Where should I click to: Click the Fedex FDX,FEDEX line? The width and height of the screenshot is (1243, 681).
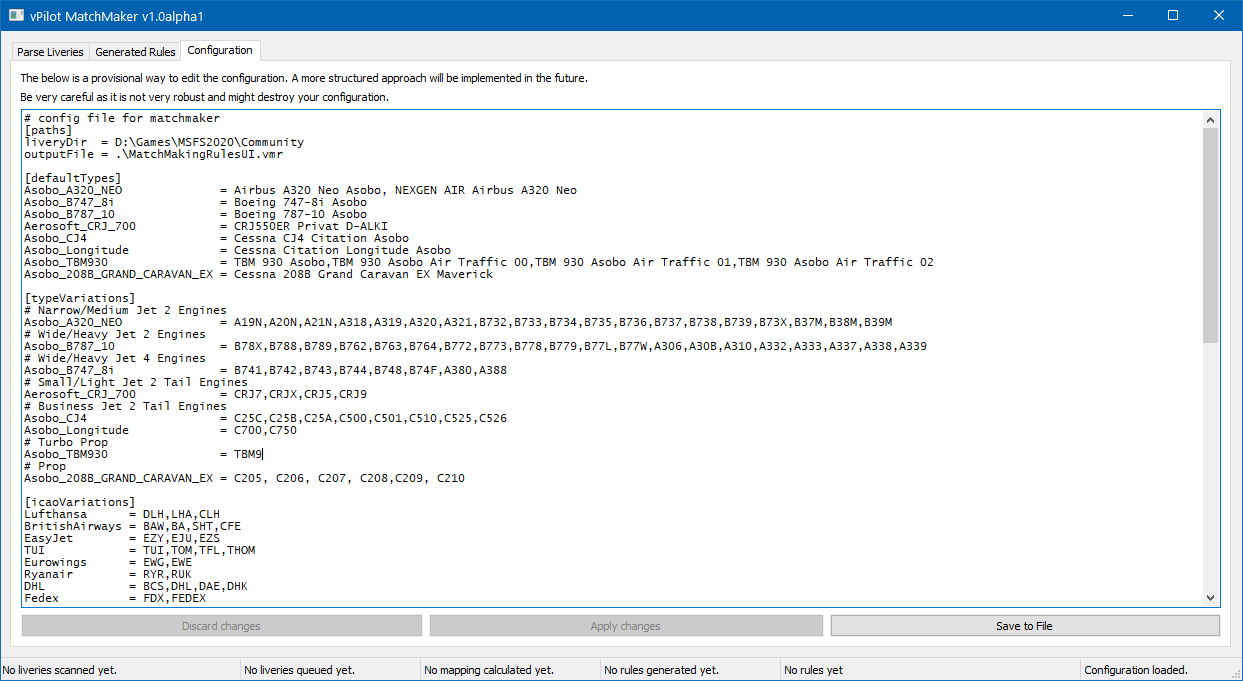pos(115,598)
